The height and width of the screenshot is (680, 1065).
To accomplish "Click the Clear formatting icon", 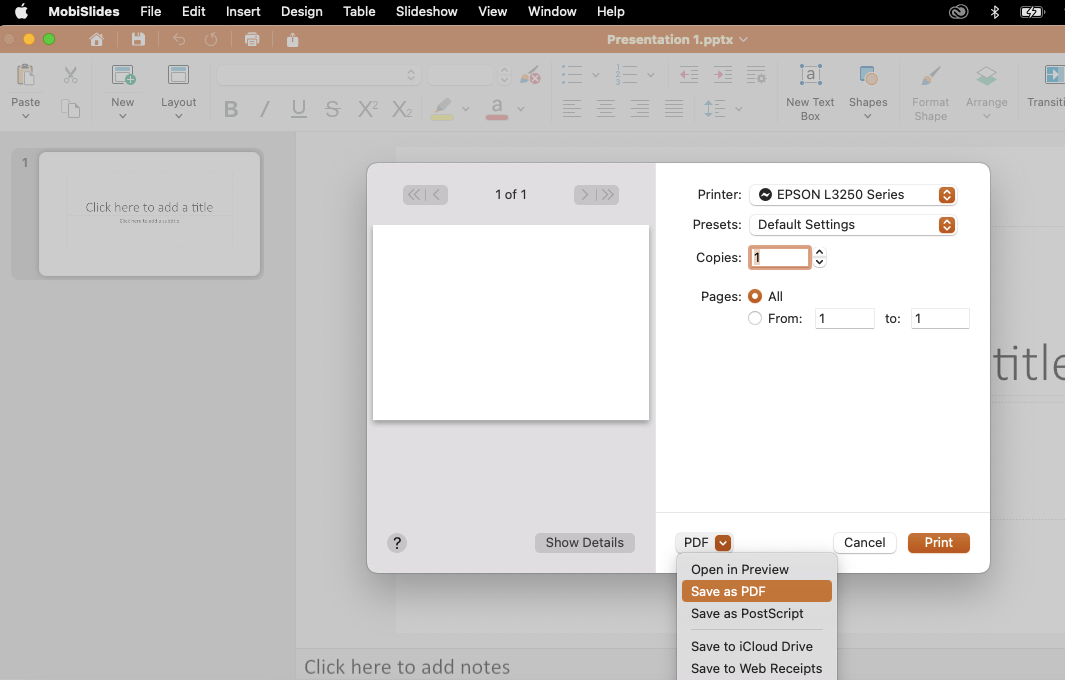I will point(530,75).
